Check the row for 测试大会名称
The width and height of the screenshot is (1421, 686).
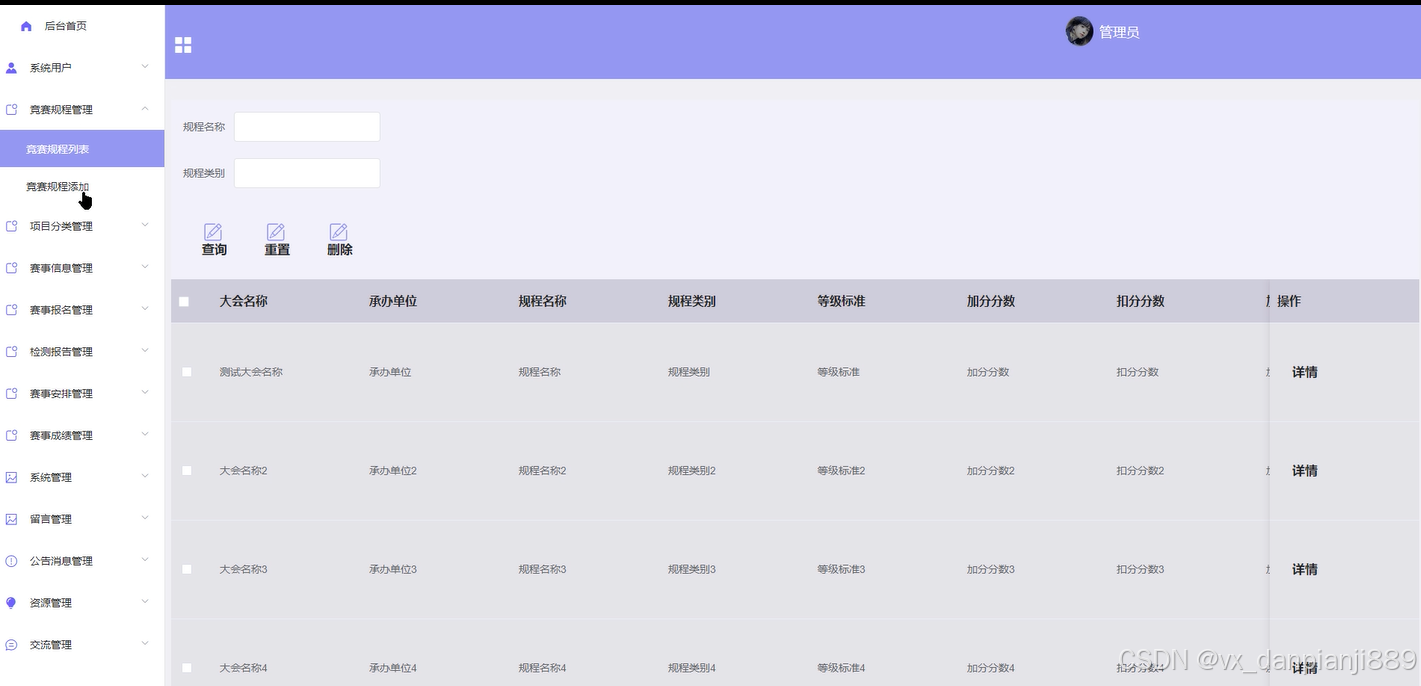coord(186,372)
